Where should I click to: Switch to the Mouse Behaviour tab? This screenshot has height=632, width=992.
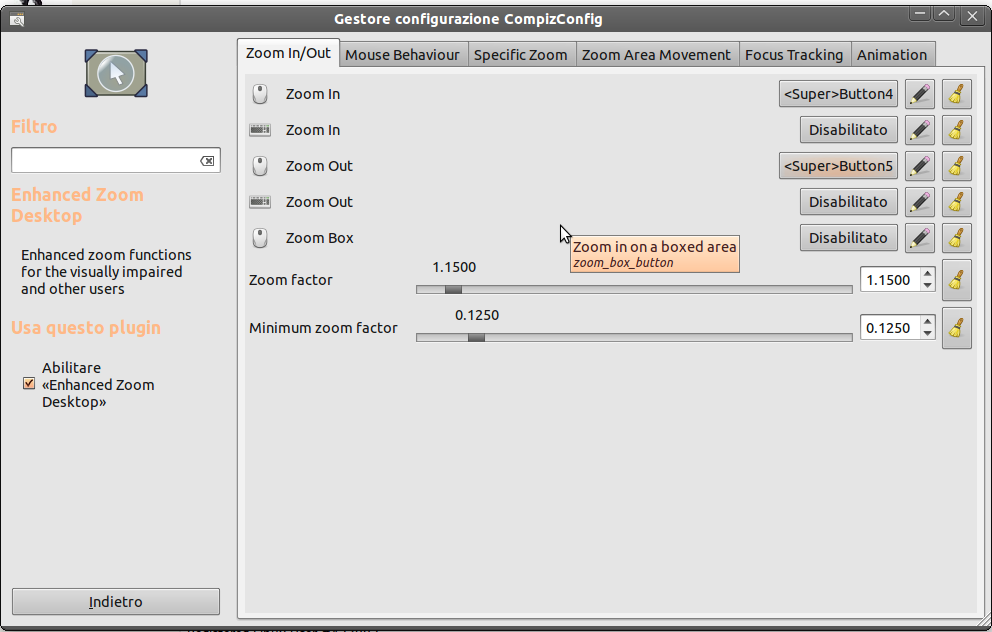pos(402,55)
